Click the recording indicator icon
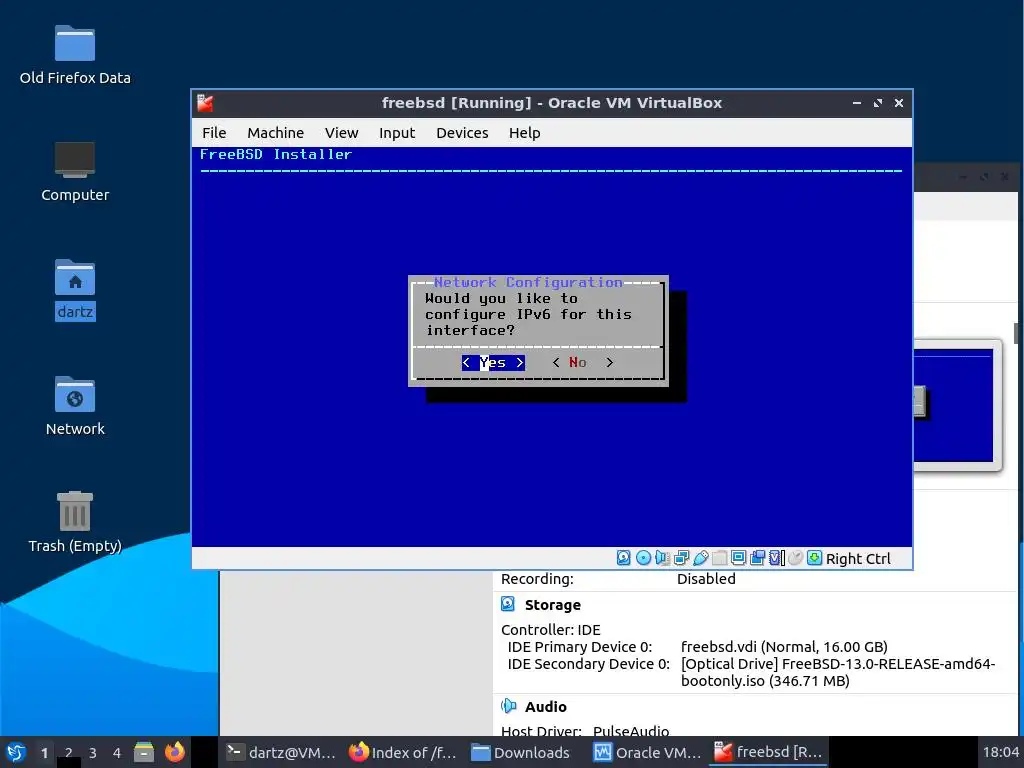 click(758, 558)
